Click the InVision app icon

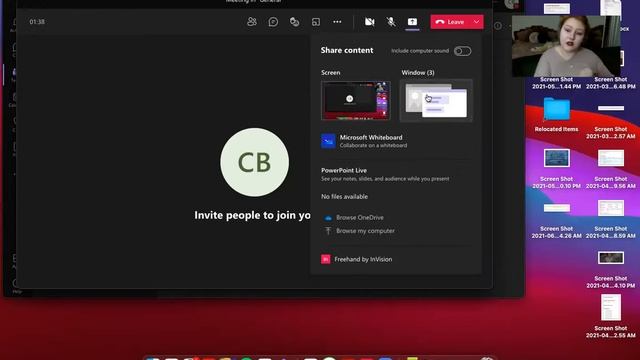[x=326, y=259]
